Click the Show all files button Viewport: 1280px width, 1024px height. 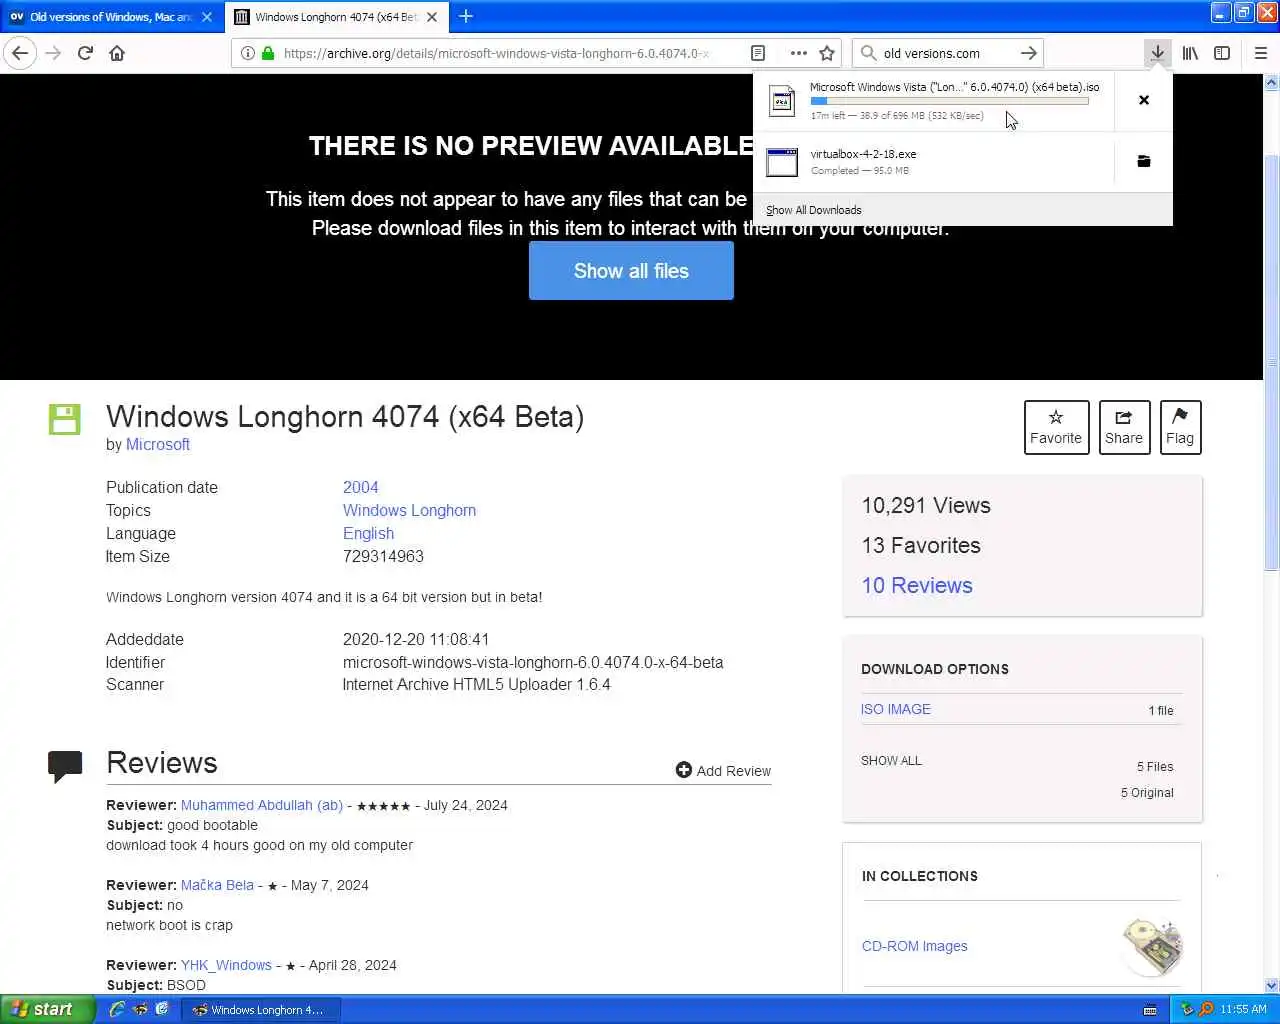click(631, 271)
